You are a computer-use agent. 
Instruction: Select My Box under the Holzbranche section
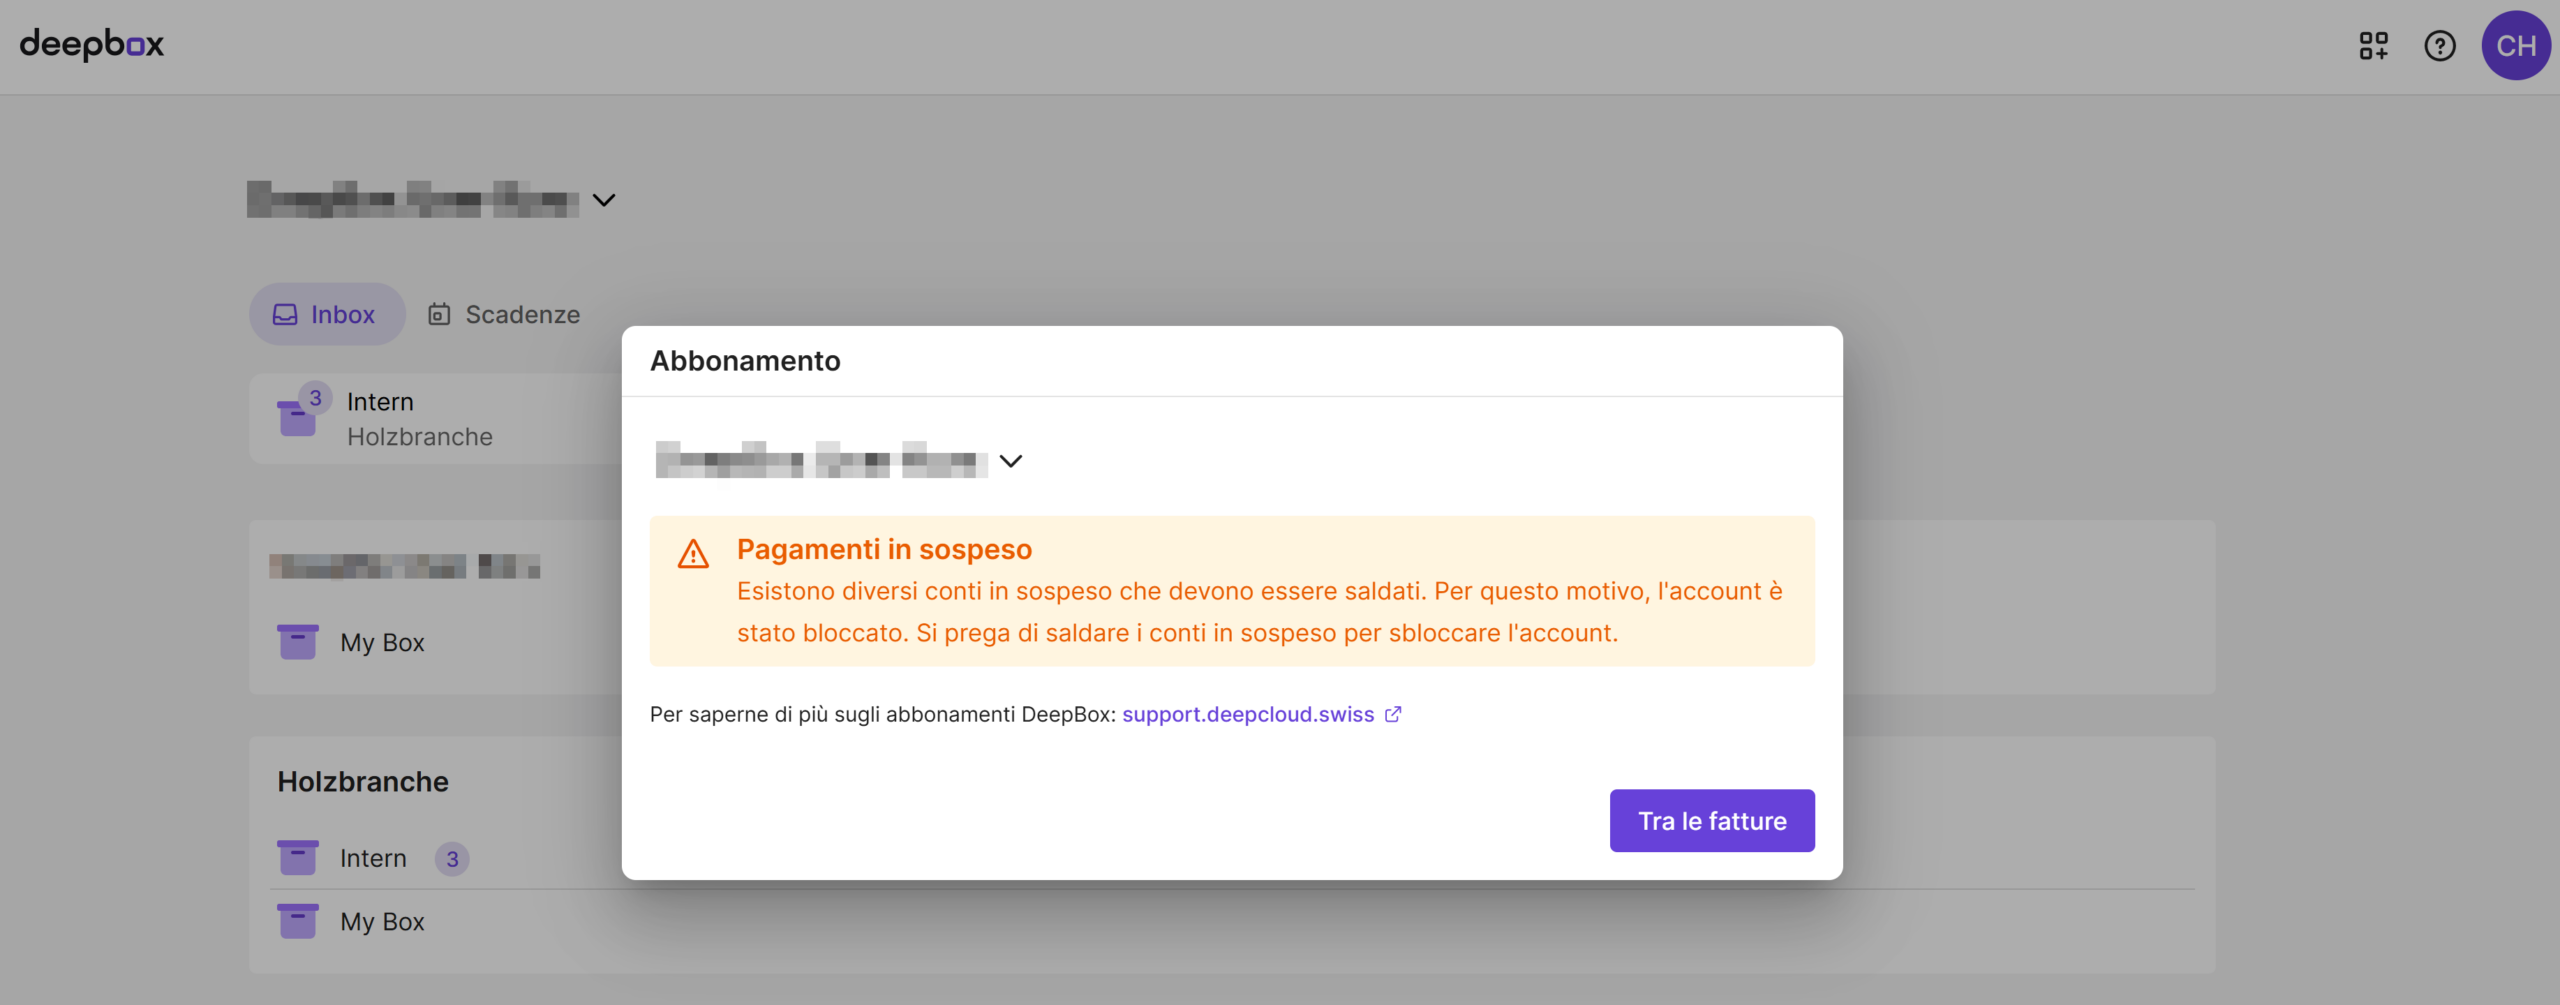382,921
